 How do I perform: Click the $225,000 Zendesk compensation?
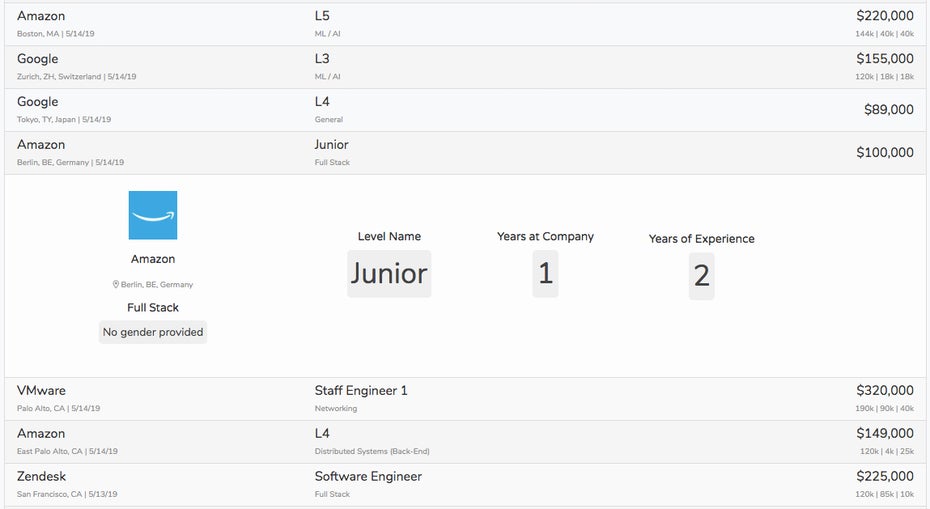[884, 477]
